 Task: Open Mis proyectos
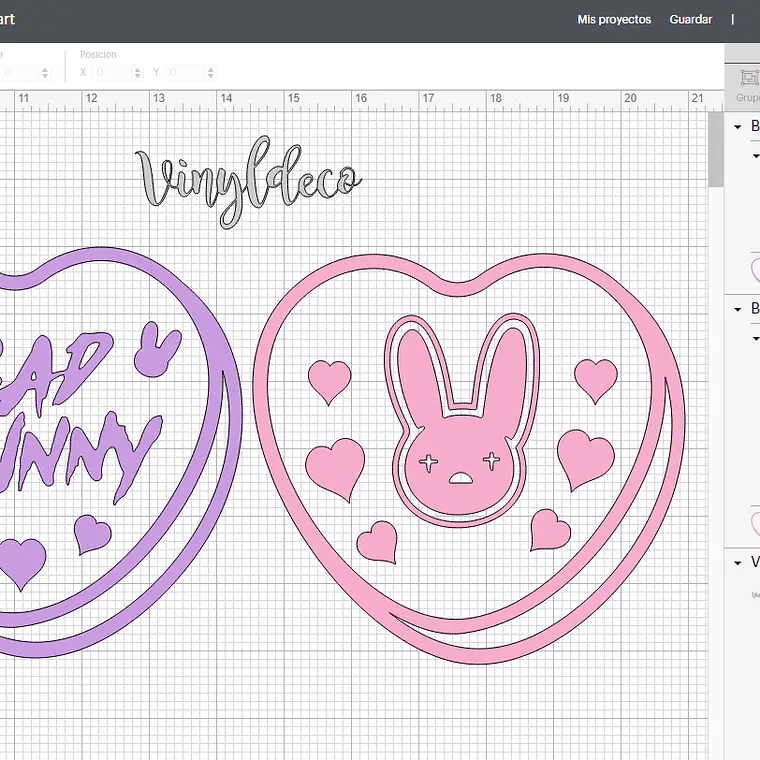(x=614, y=19)
